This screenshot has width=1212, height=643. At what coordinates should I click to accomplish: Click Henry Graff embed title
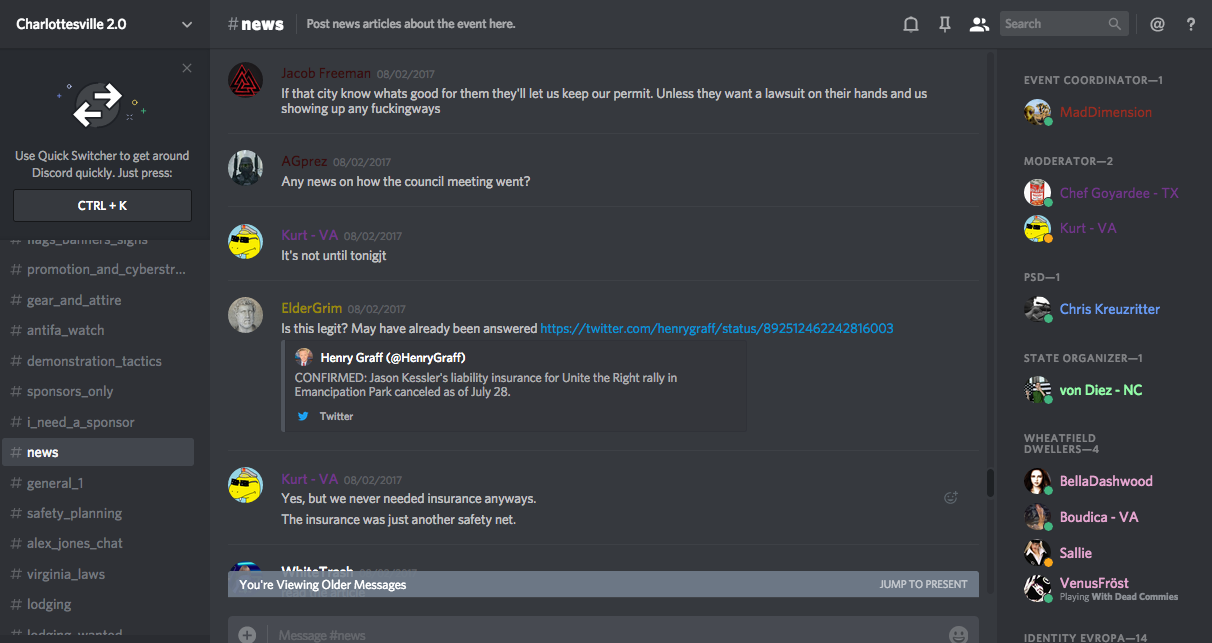point(392,357)
